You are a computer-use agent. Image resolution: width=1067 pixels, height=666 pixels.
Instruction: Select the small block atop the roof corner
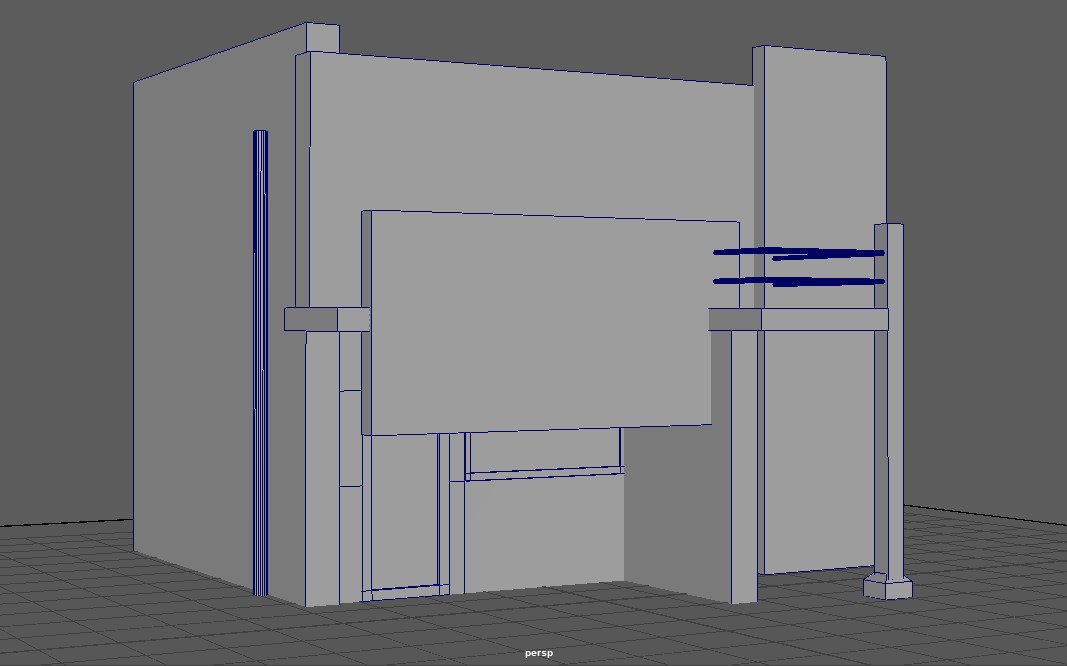(x=322, y=37)
